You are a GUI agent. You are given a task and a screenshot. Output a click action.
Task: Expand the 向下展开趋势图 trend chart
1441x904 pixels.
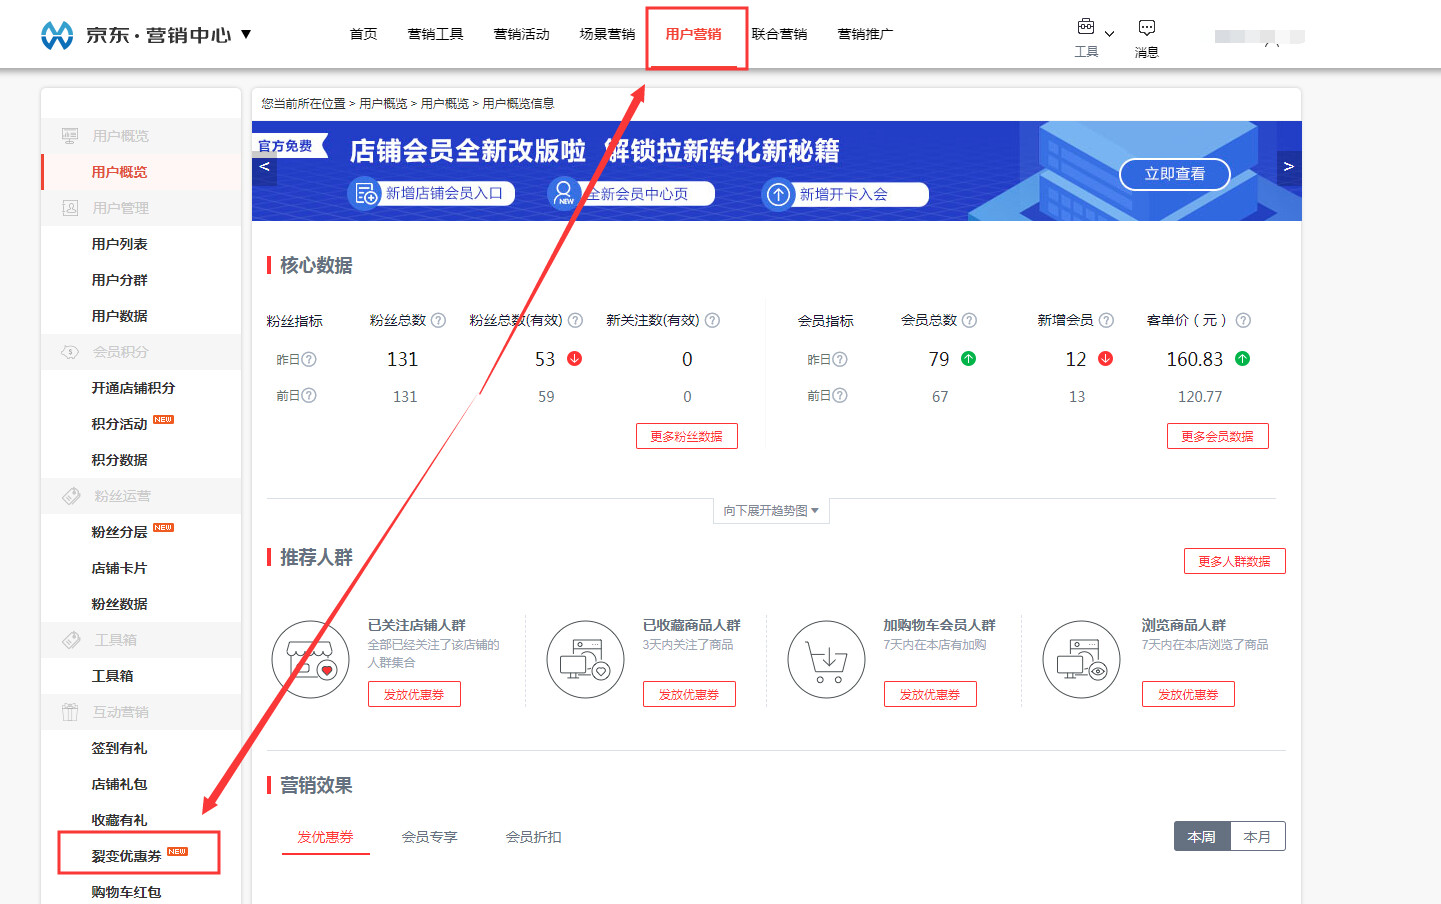771,511
